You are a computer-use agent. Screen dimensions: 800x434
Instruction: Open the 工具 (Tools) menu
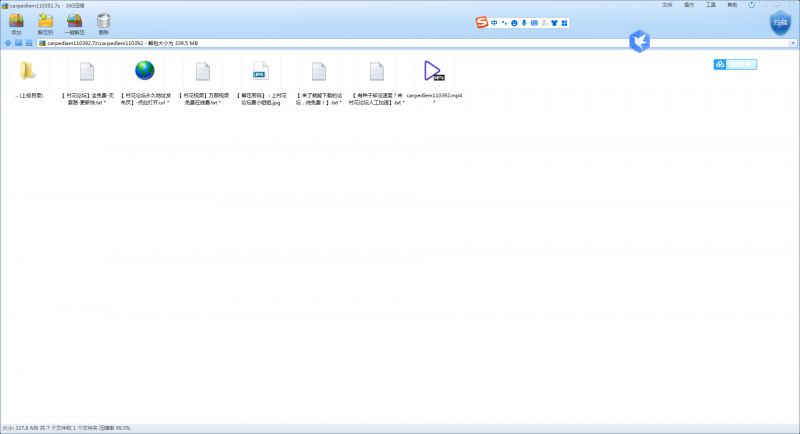point(711,4)
